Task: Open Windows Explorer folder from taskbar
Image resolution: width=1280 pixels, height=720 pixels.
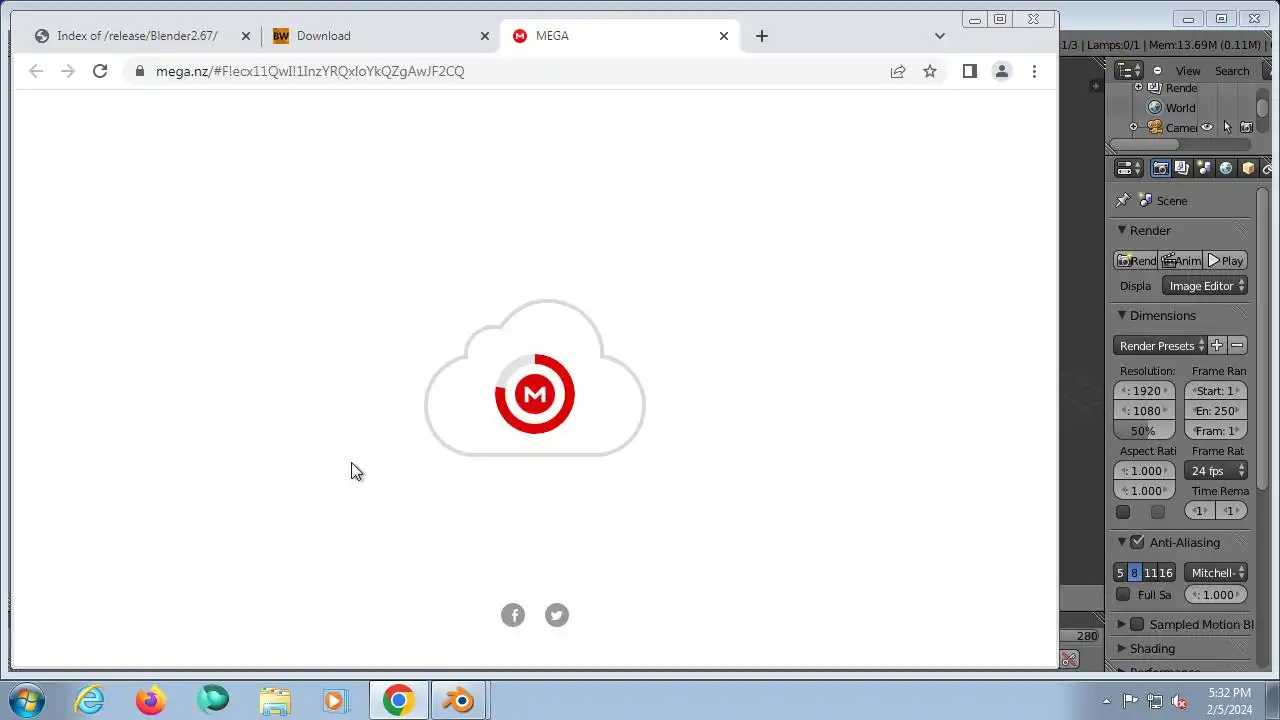Action: click(274, 700)
